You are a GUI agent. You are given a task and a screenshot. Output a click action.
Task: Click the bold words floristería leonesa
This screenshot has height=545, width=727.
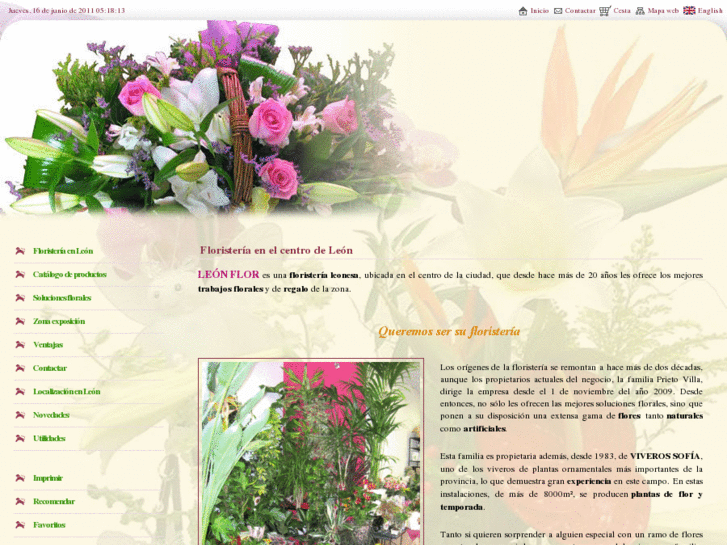point(324,275)
